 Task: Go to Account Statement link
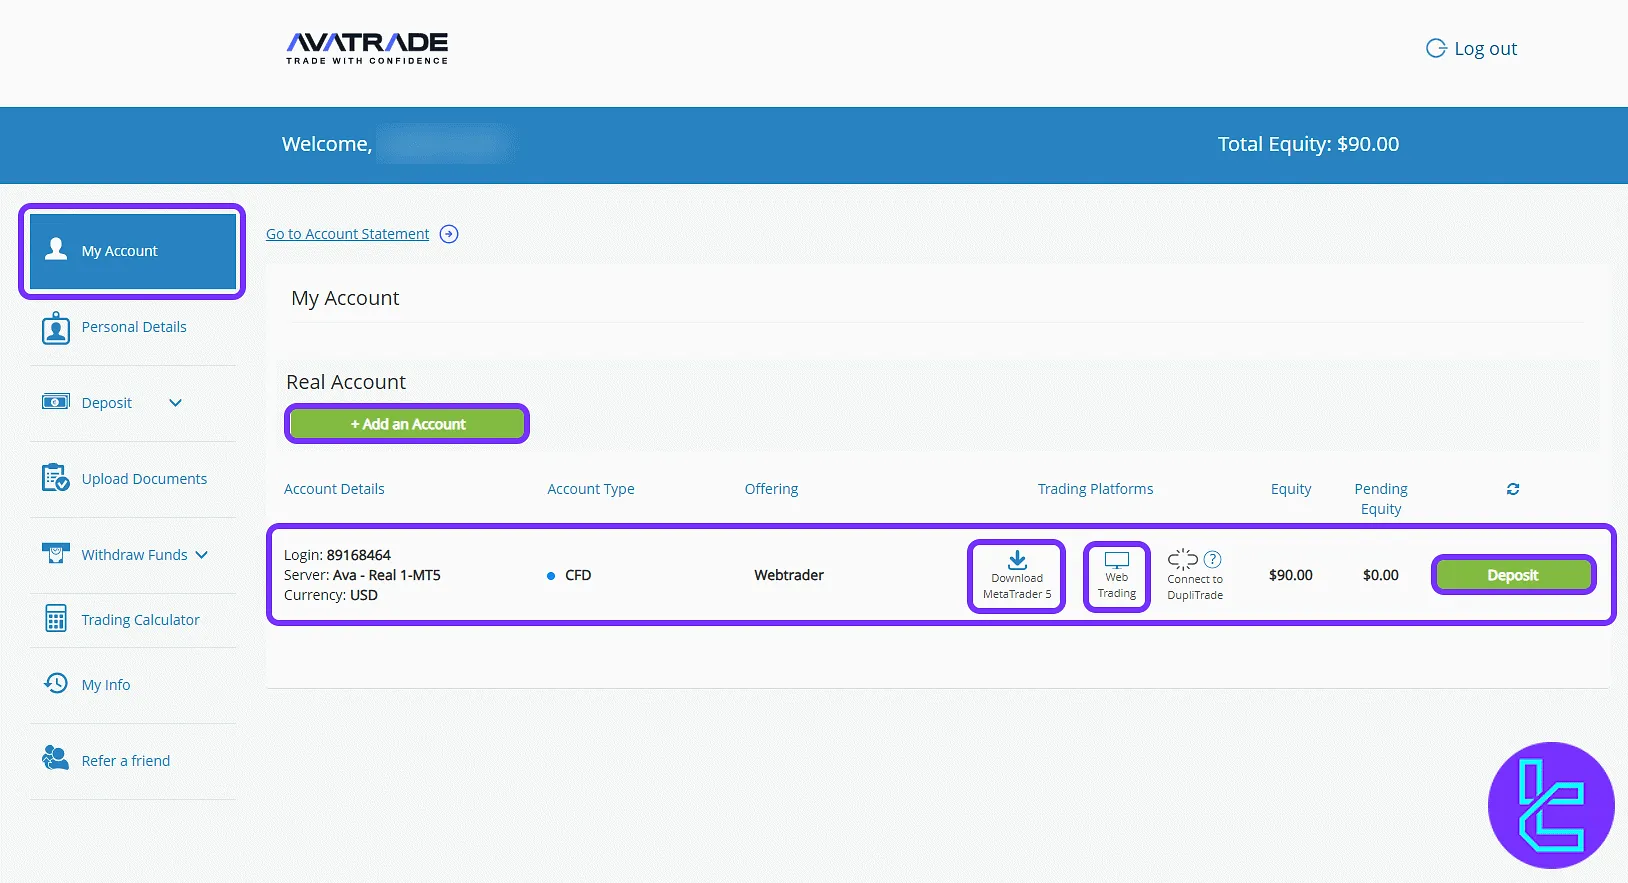[x=347, y=234]
